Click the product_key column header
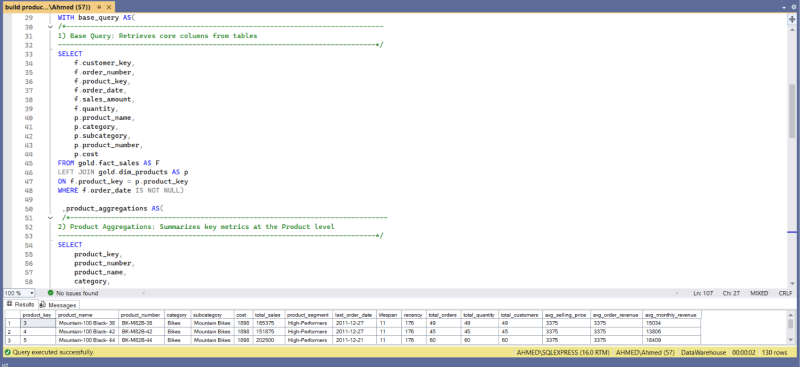 (37, 315)
